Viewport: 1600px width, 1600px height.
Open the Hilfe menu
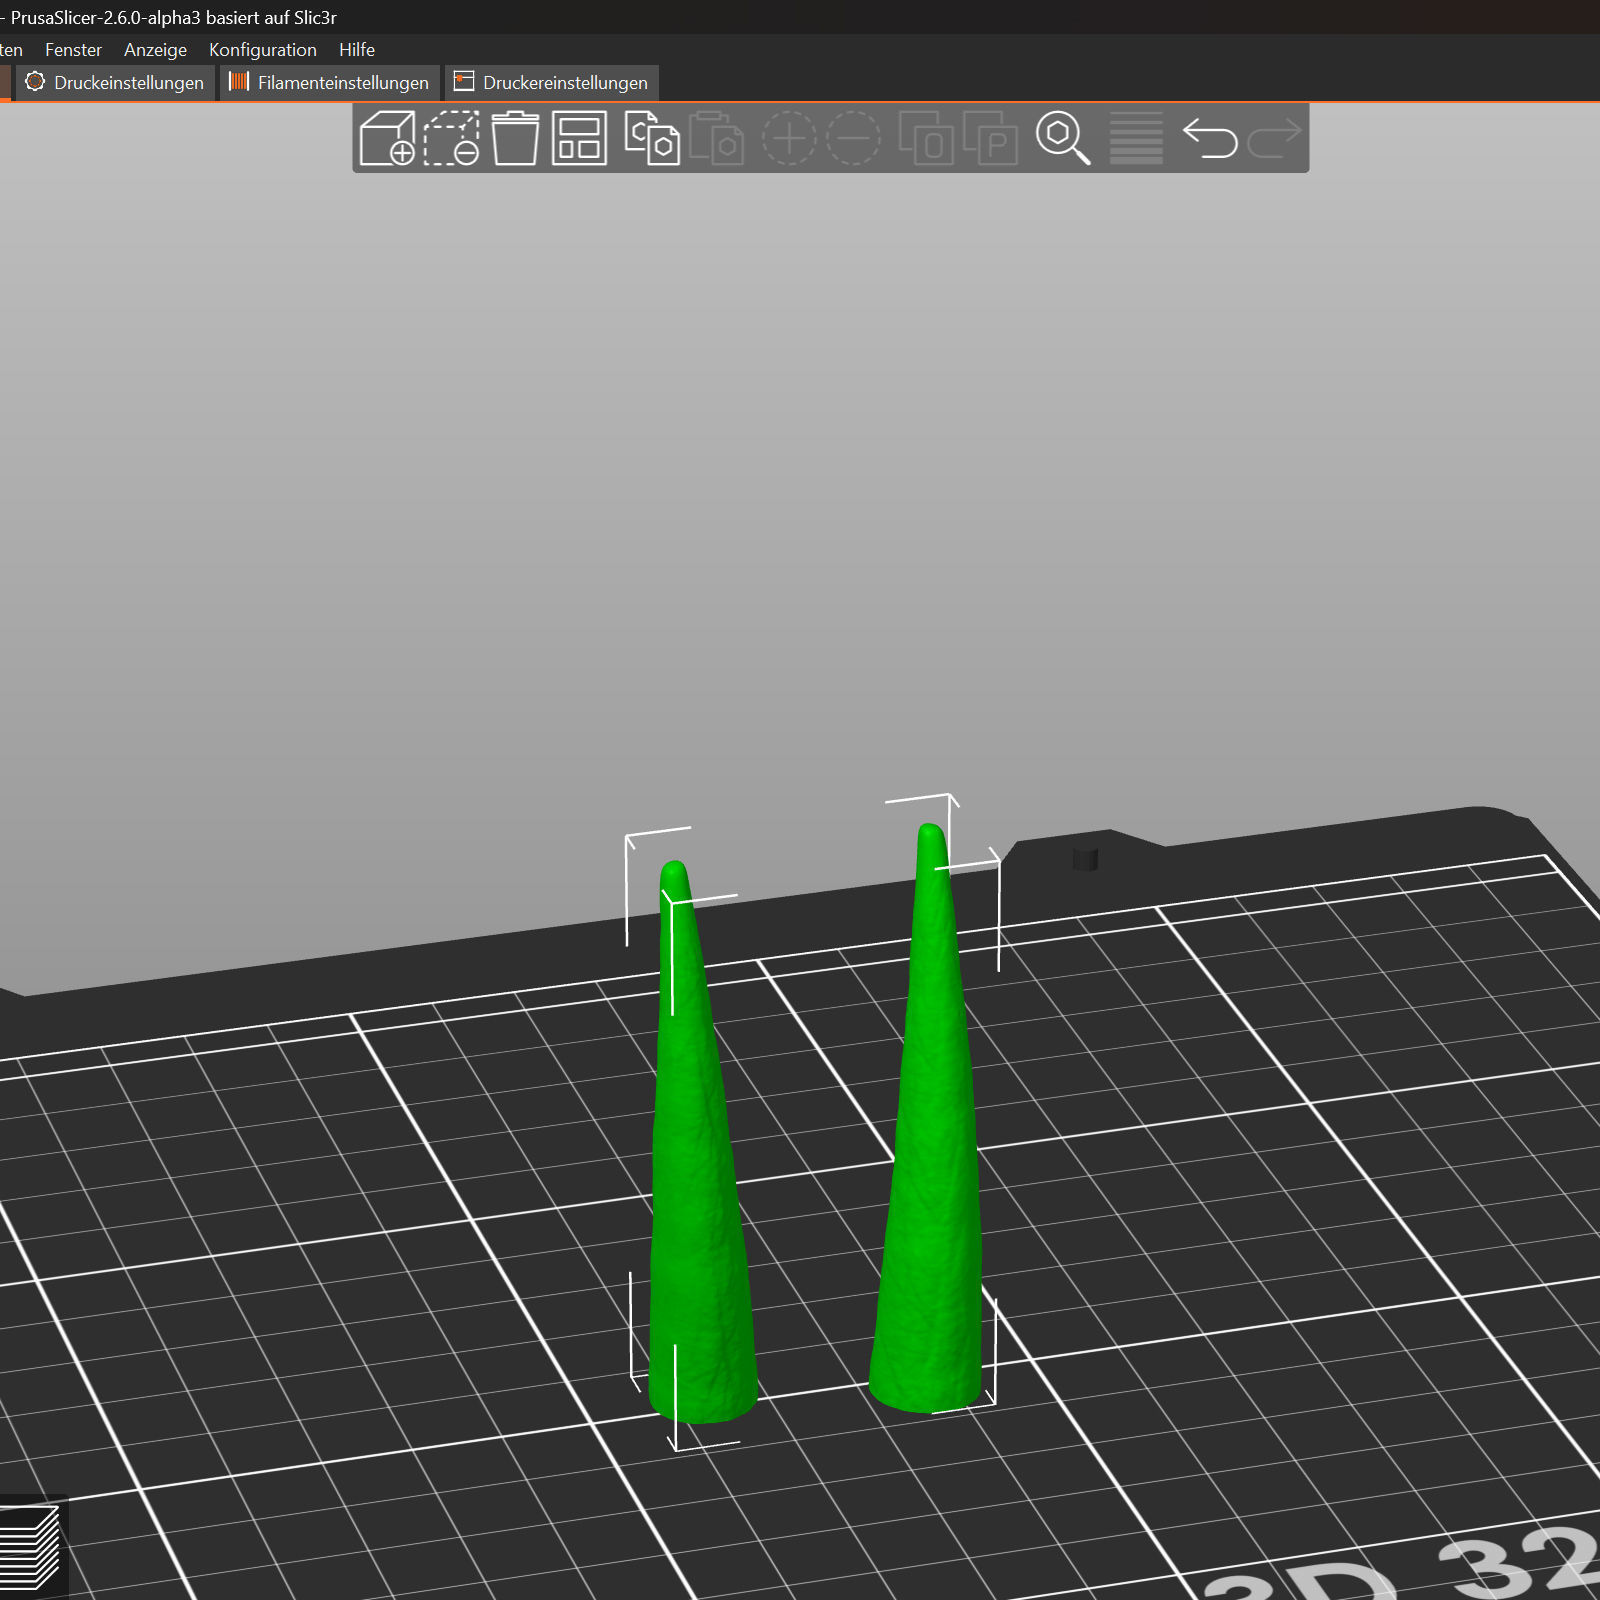click(357, 50)
